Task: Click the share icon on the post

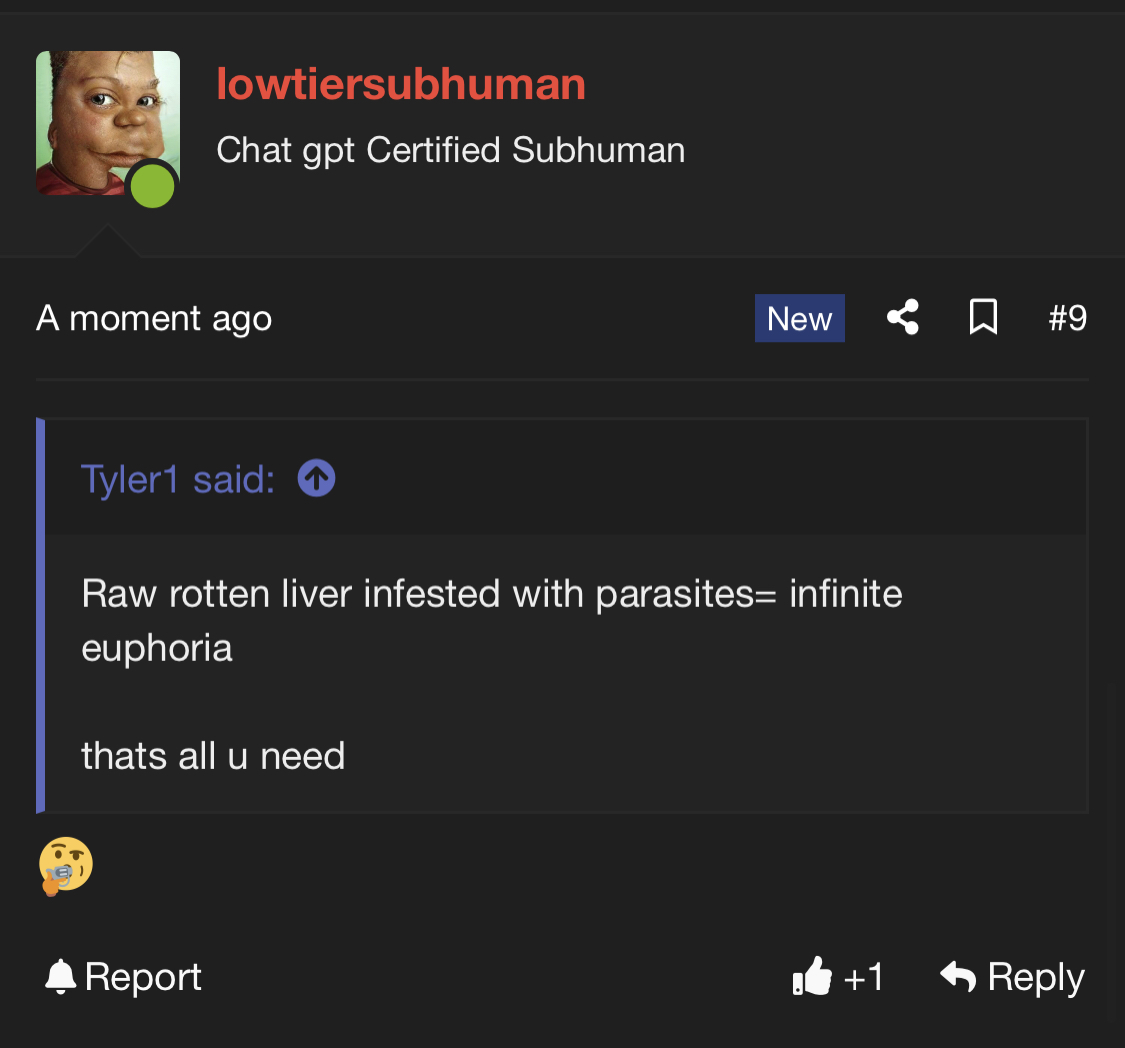Action: (903, 318)
